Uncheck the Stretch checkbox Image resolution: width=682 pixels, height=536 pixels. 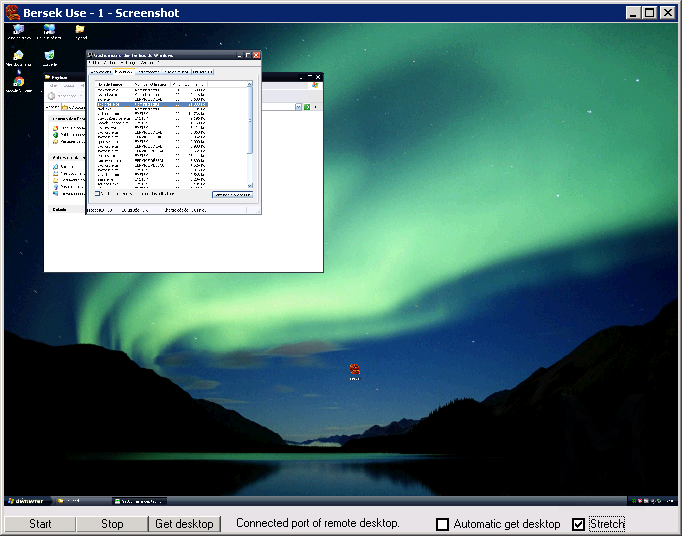(x=578, y=525)
